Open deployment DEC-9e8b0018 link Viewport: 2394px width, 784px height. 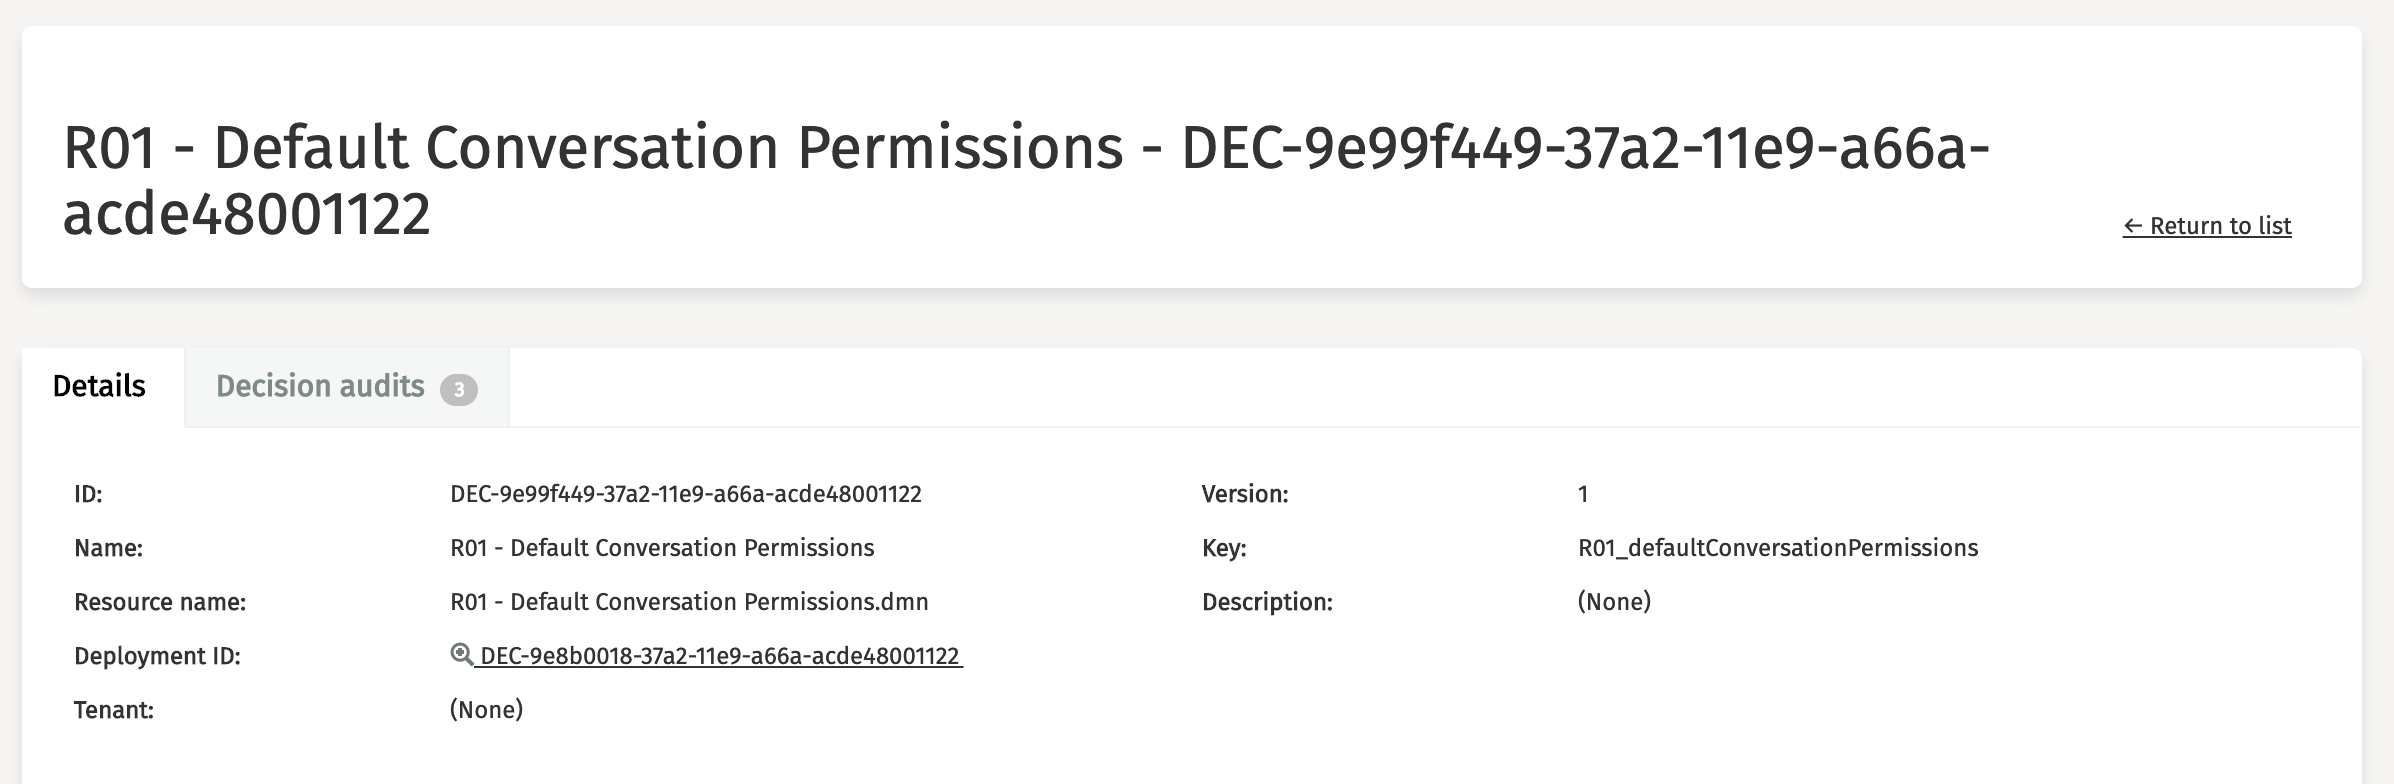(x=719, y=657)
